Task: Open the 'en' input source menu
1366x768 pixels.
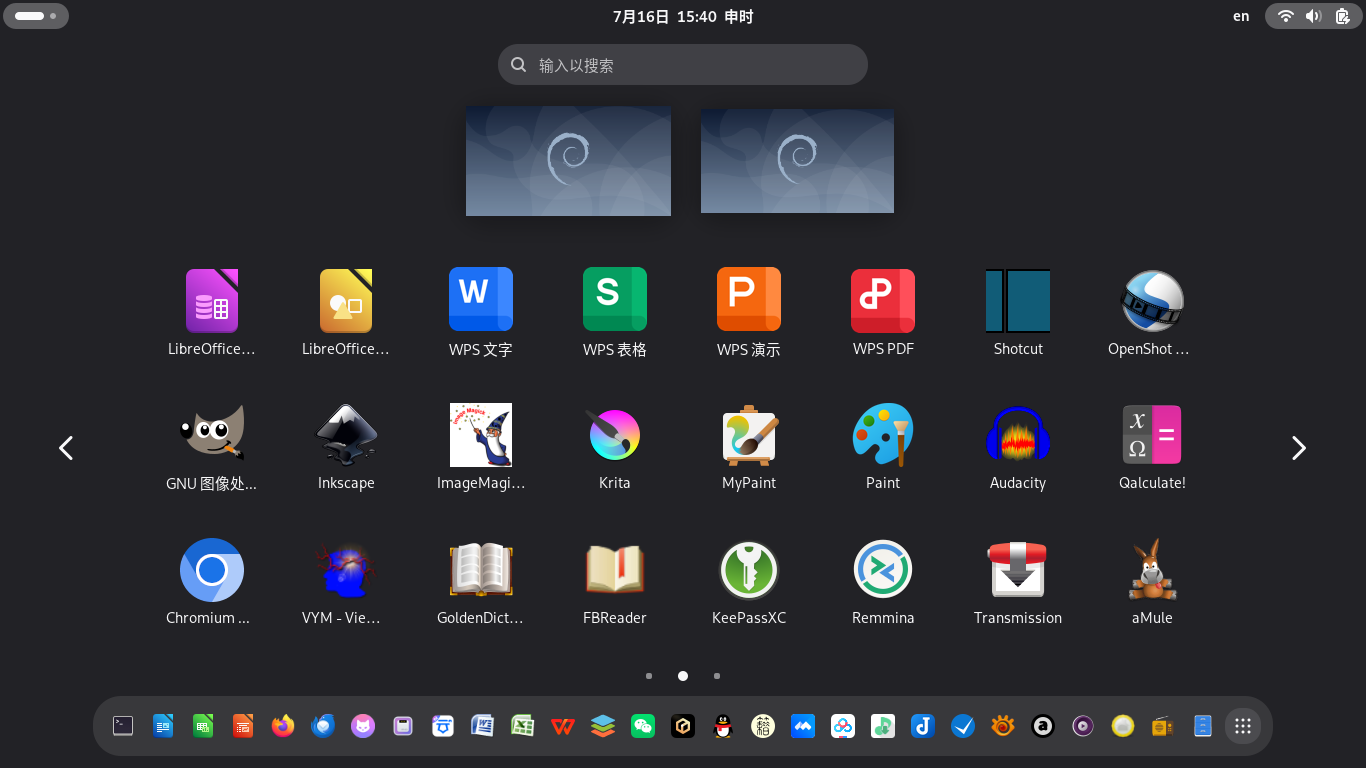Action: (1241, 16)
